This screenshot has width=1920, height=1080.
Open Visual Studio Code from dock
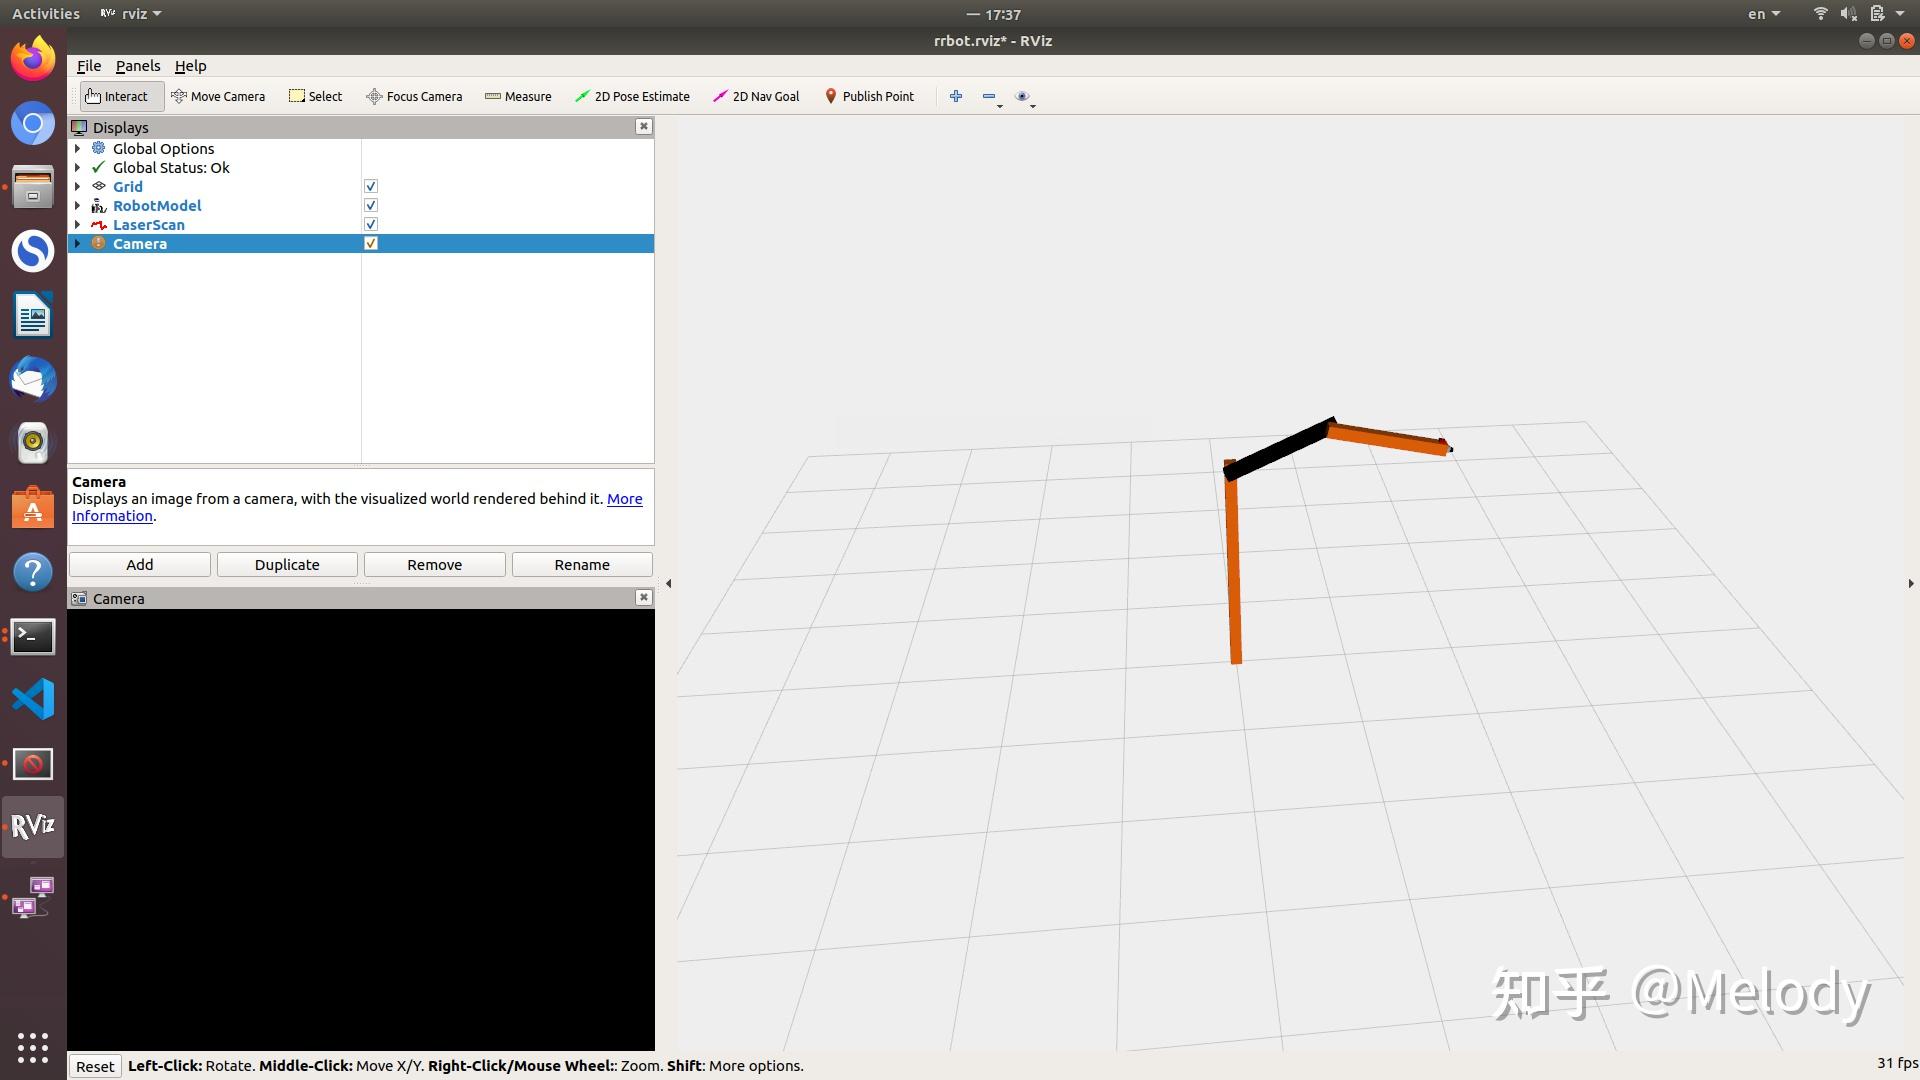33,699
